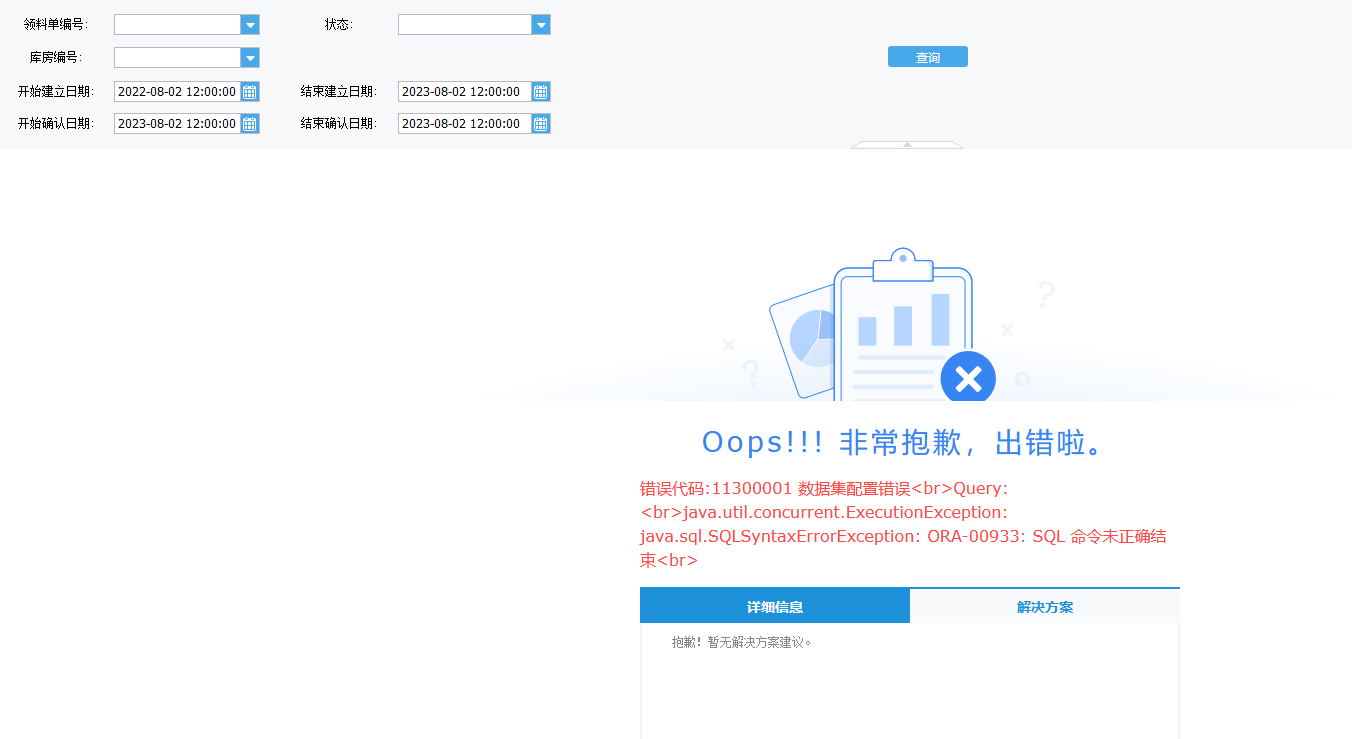
Task: Click the red error code message text
Action: pyautogui.click(x=903, y=524)
